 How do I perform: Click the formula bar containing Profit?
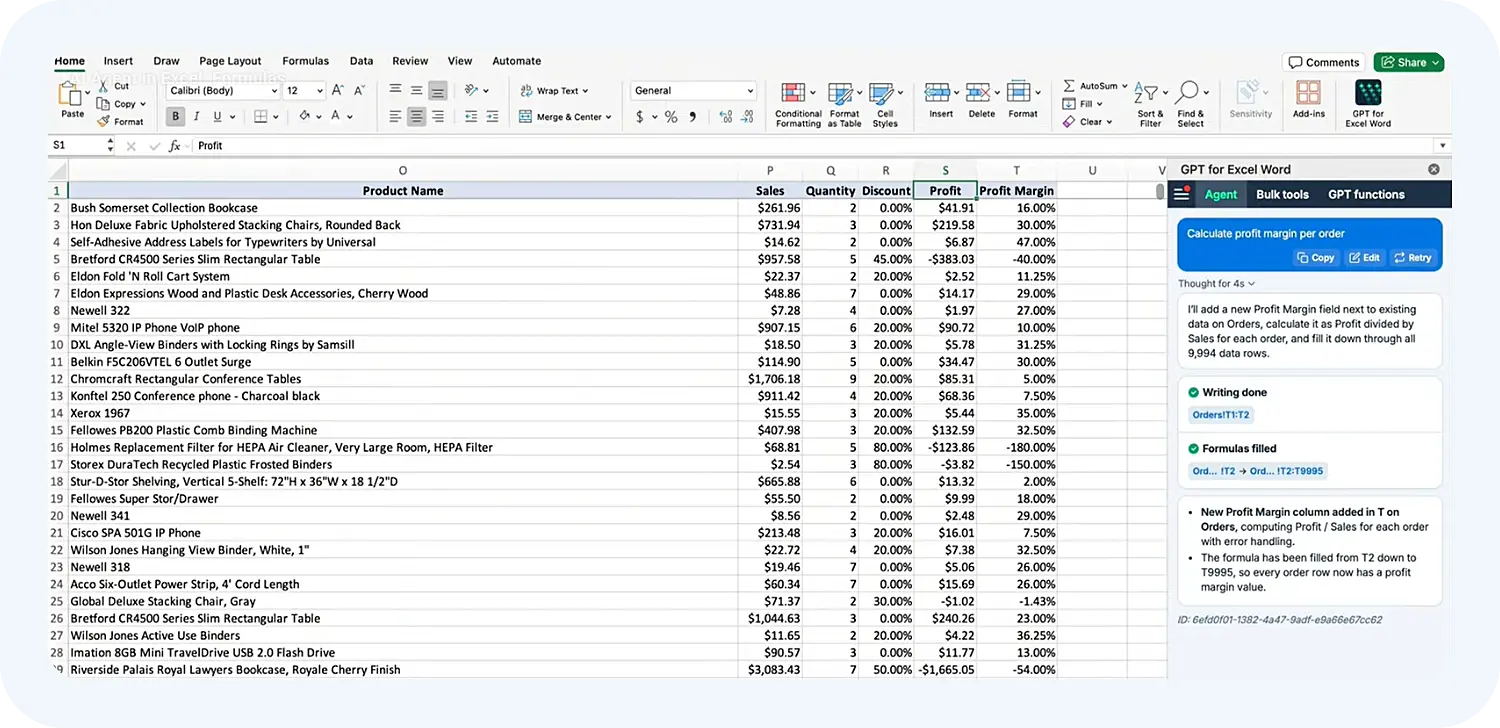tap(816, 146)
